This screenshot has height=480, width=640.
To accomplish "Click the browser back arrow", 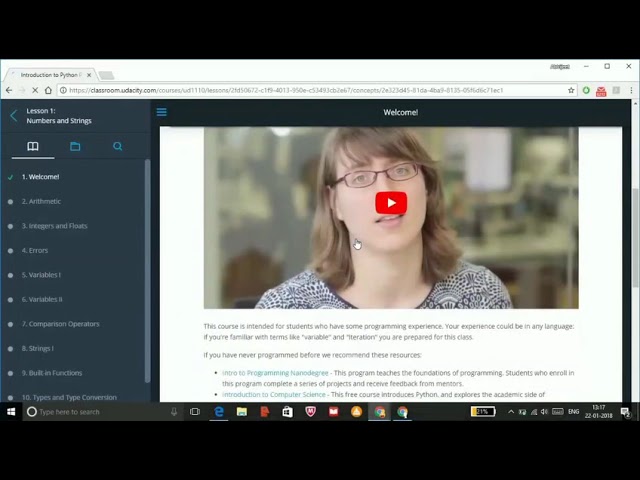I will tap(9, 90).
